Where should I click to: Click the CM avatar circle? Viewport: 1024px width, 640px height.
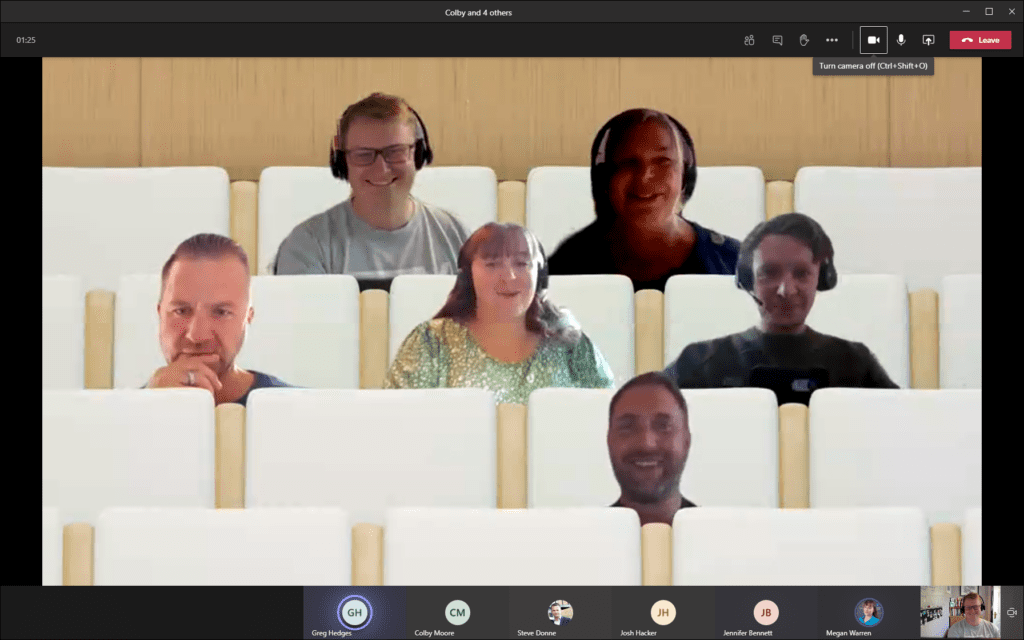(457, 612)
